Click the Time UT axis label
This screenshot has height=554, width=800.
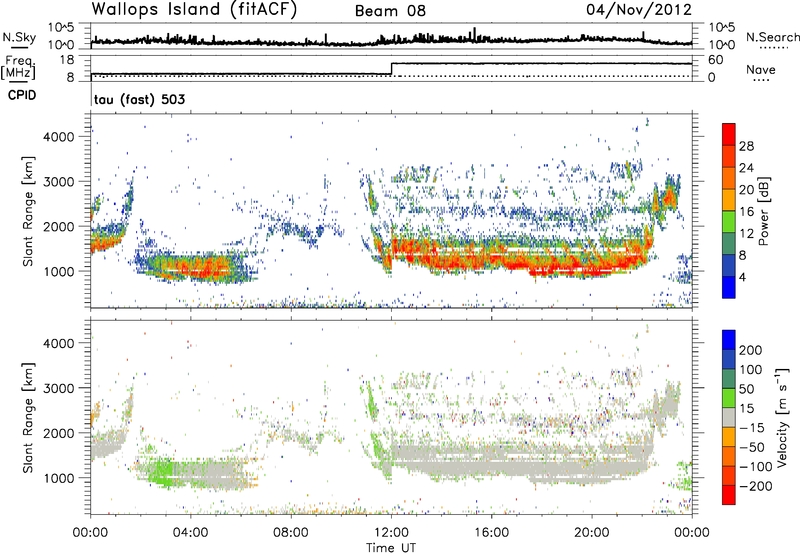coord(391,547)
